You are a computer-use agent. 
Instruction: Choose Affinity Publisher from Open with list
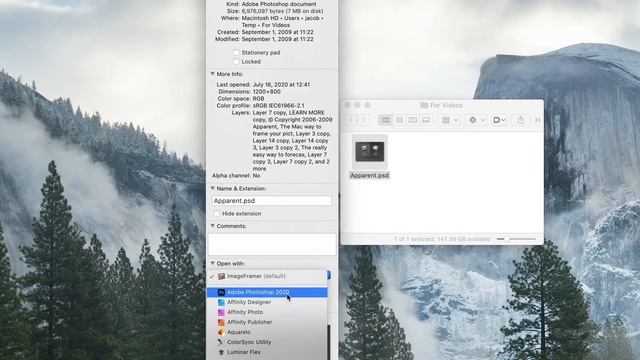[x=267, y=322]
